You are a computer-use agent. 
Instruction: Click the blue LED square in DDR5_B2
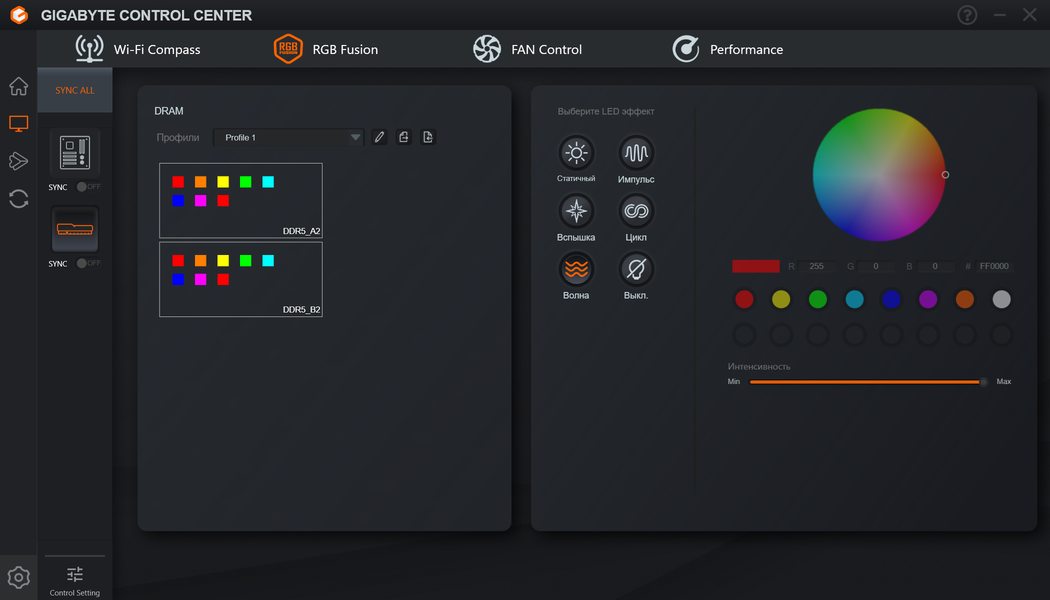178,279
